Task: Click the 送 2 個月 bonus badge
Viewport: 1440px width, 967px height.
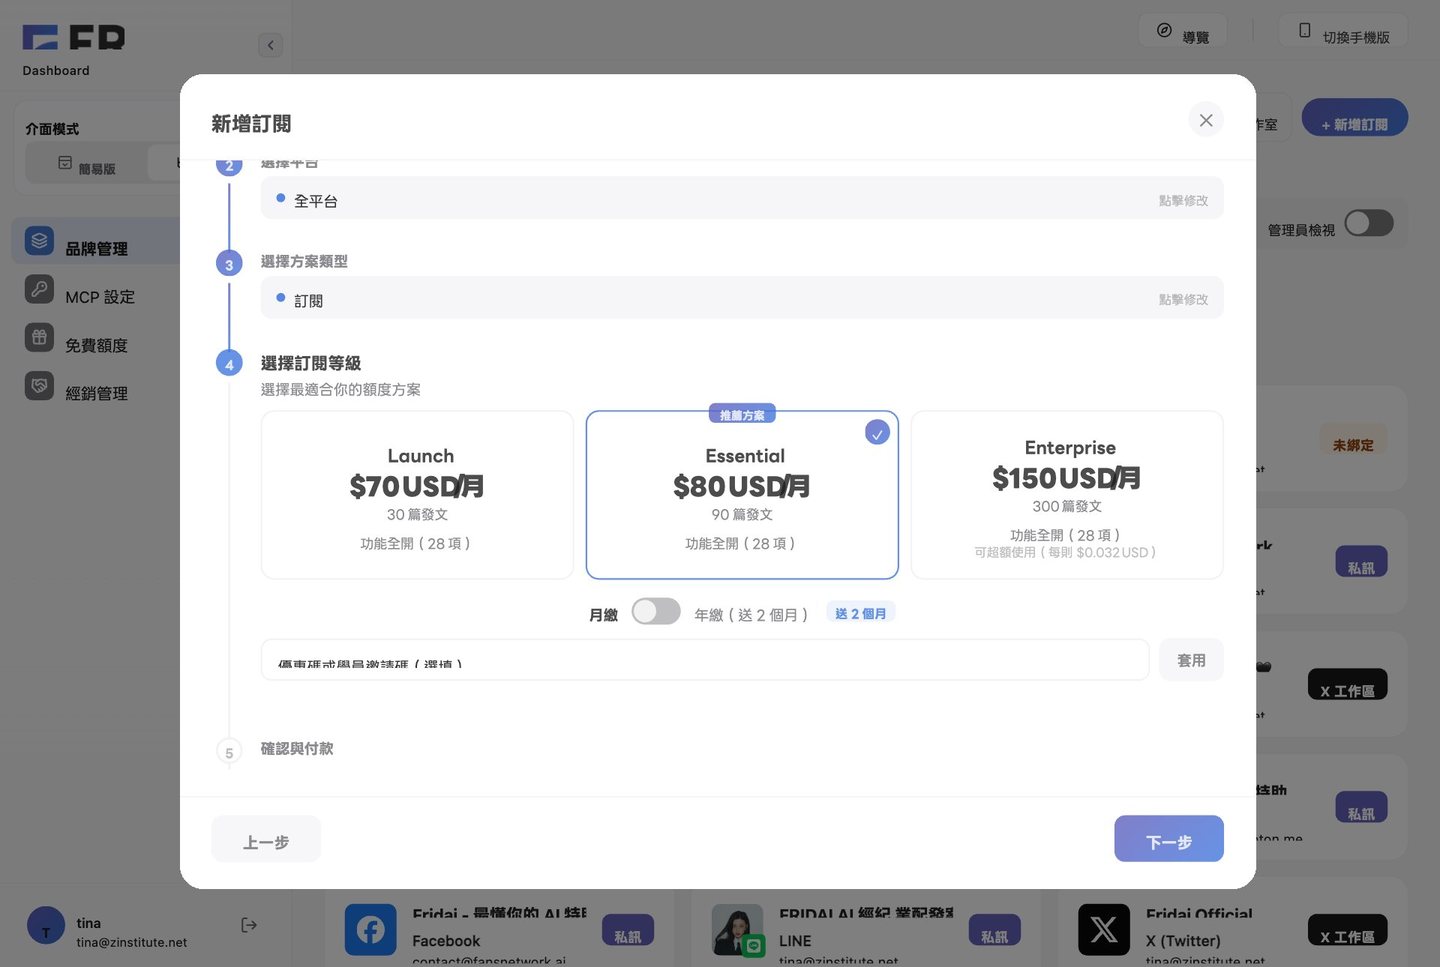Action: tap(860, 613)
